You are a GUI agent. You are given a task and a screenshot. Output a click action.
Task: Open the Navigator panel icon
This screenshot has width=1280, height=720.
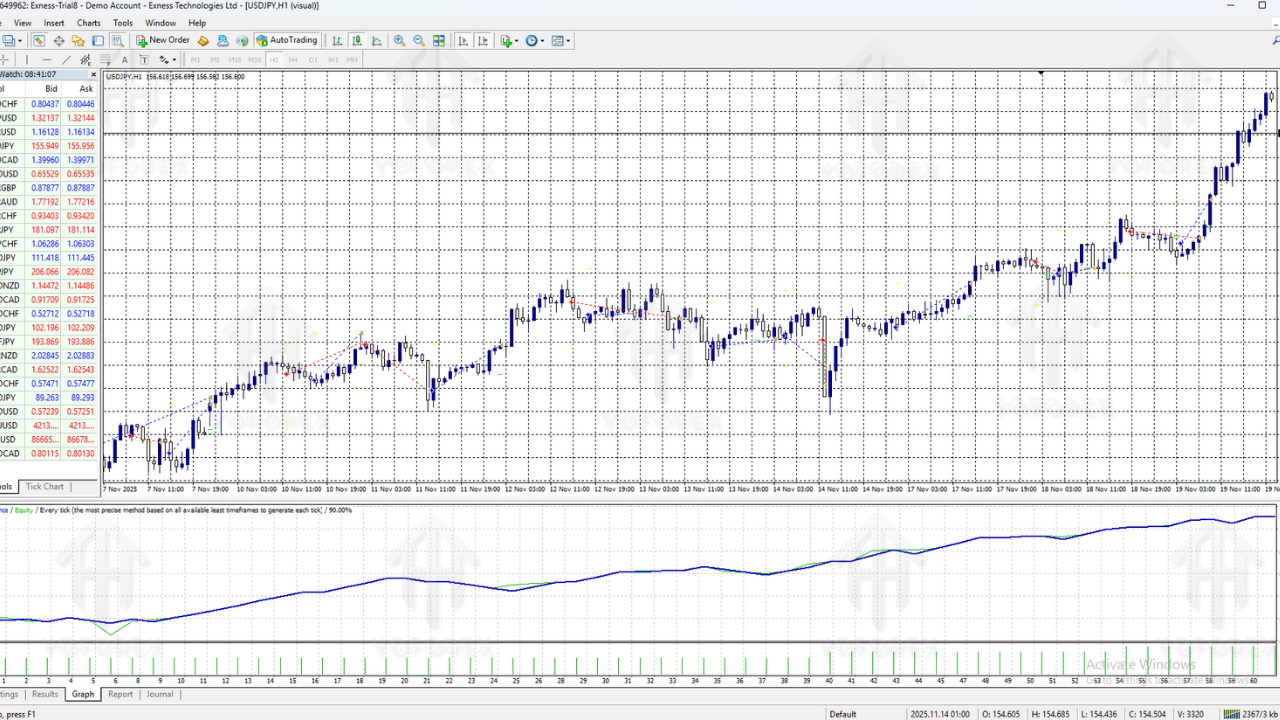click(x=78, y=41)
